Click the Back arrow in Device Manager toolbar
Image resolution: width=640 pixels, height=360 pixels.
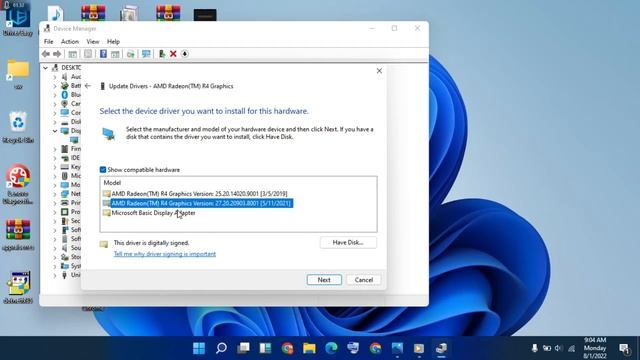click(x=46, y=54)
